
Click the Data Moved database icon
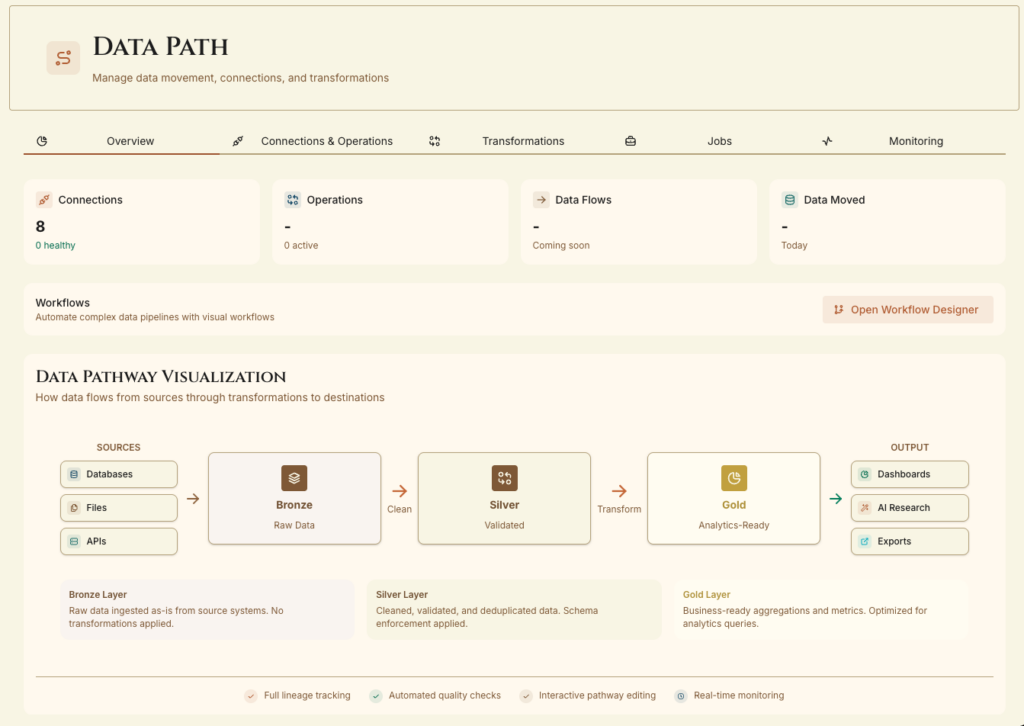790,200
